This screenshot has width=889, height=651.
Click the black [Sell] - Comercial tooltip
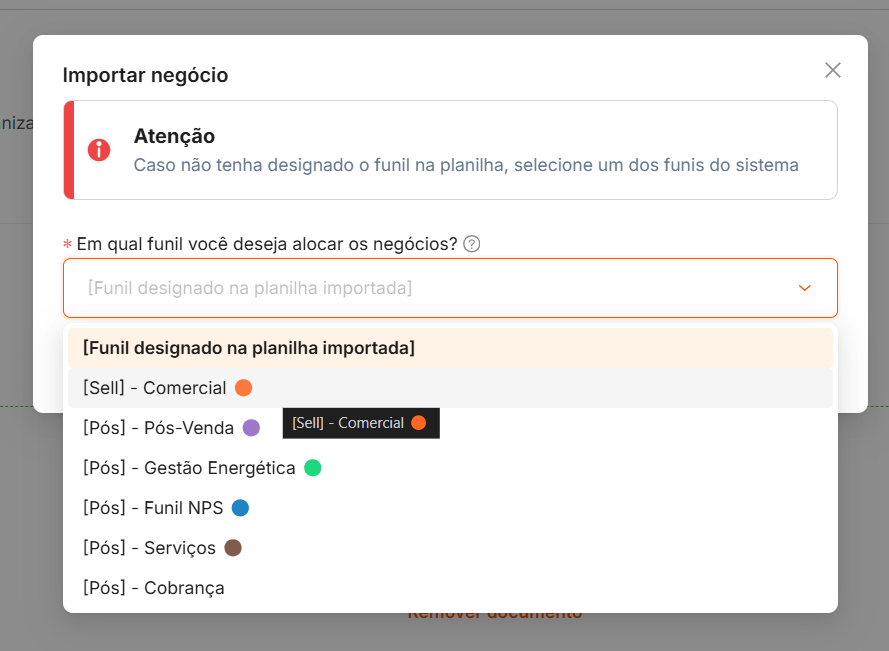[x=360, y=423]
